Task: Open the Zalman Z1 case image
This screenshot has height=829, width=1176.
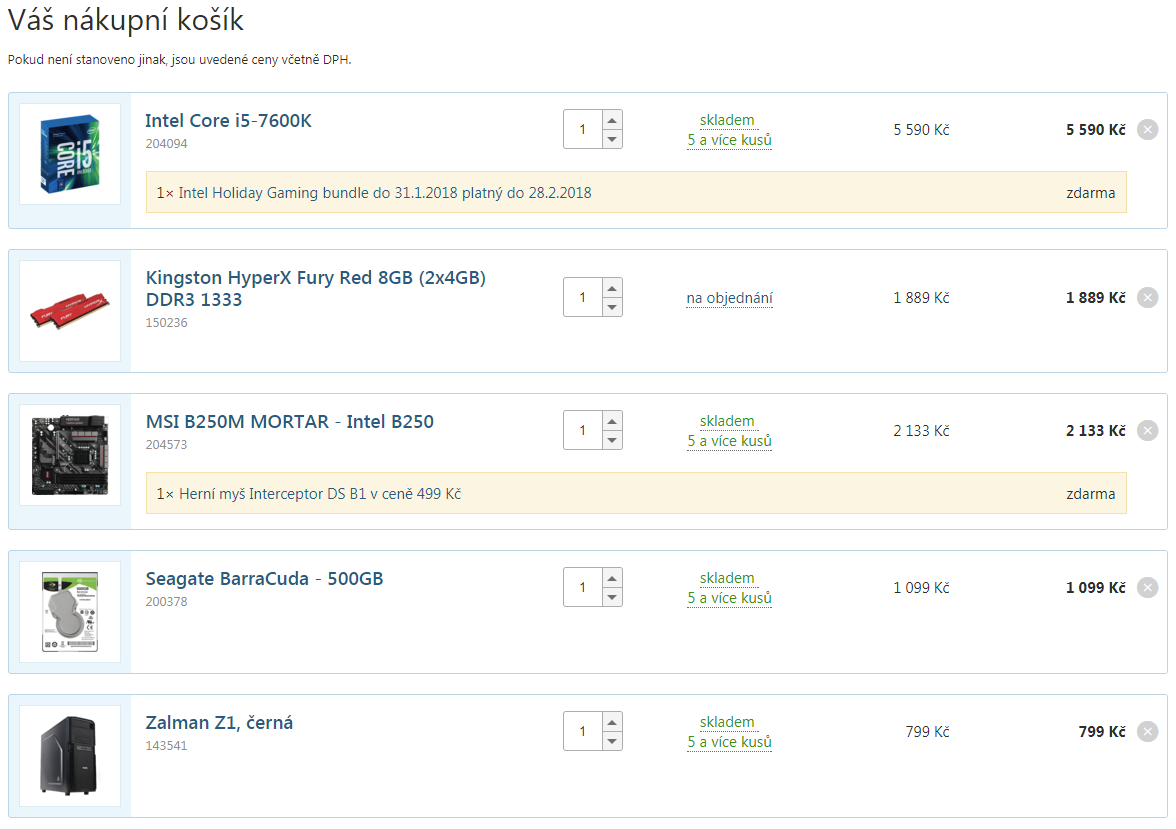Action: (70, 756)
